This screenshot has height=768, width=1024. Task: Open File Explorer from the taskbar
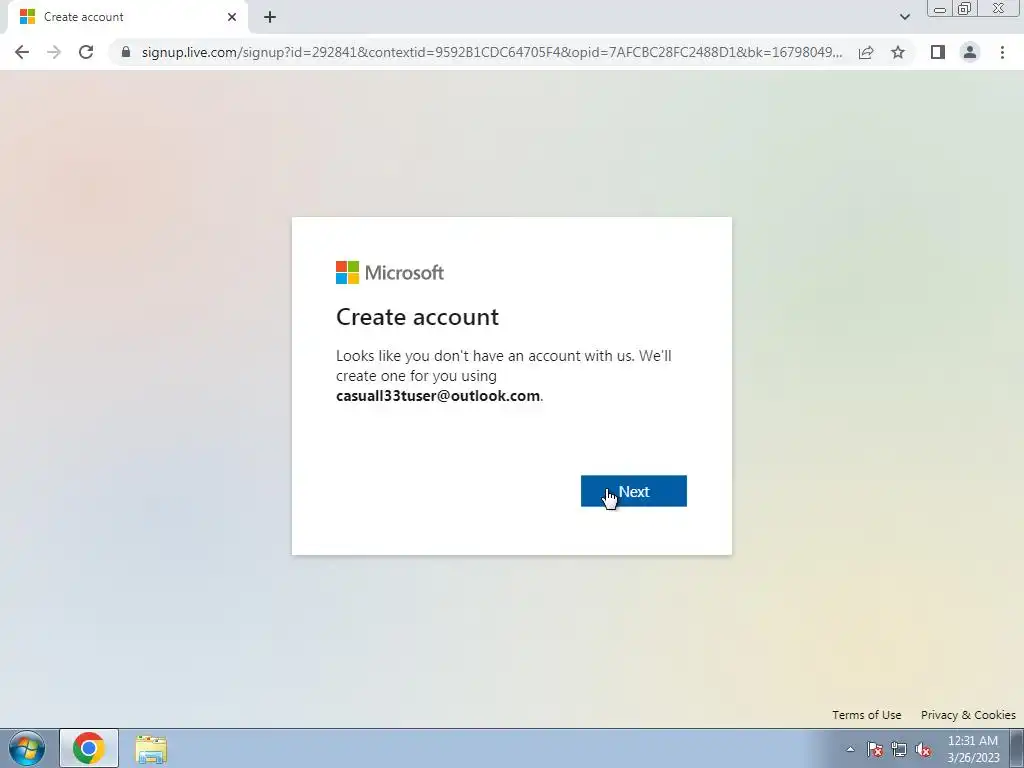[151, 749]
